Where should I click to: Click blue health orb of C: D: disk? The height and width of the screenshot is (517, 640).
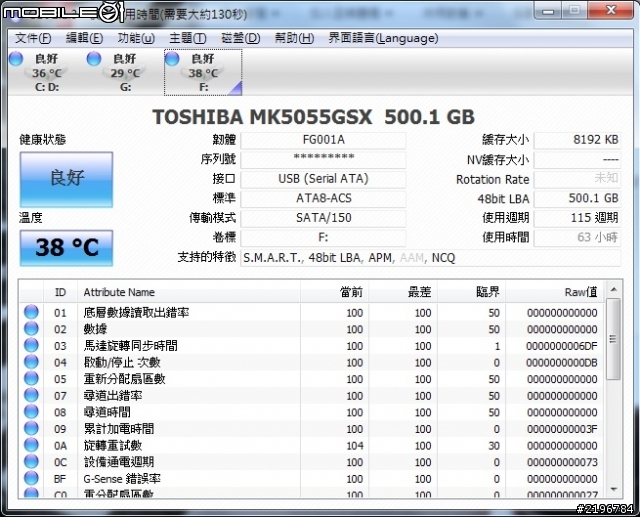[16, 59]
